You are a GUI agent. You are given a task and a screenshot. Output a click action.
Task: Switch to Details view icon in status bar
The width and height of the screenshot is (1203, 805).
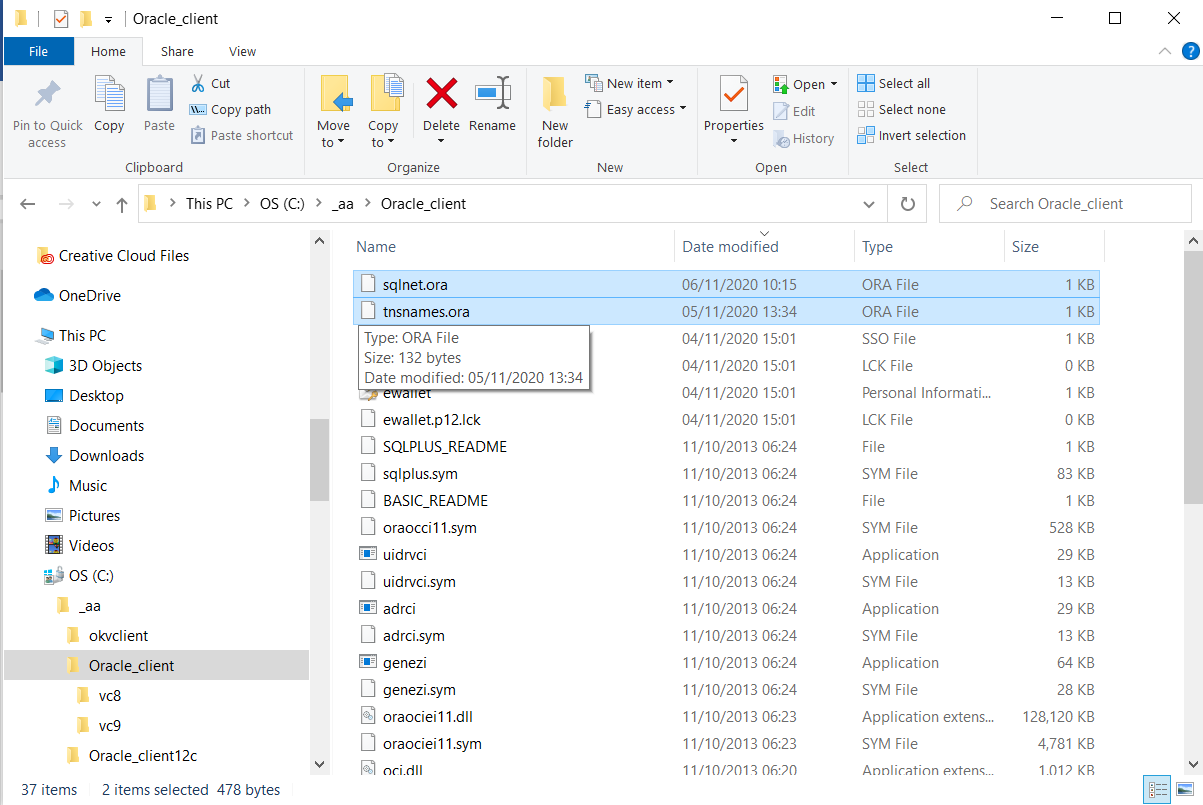(x=1158, y=790)
